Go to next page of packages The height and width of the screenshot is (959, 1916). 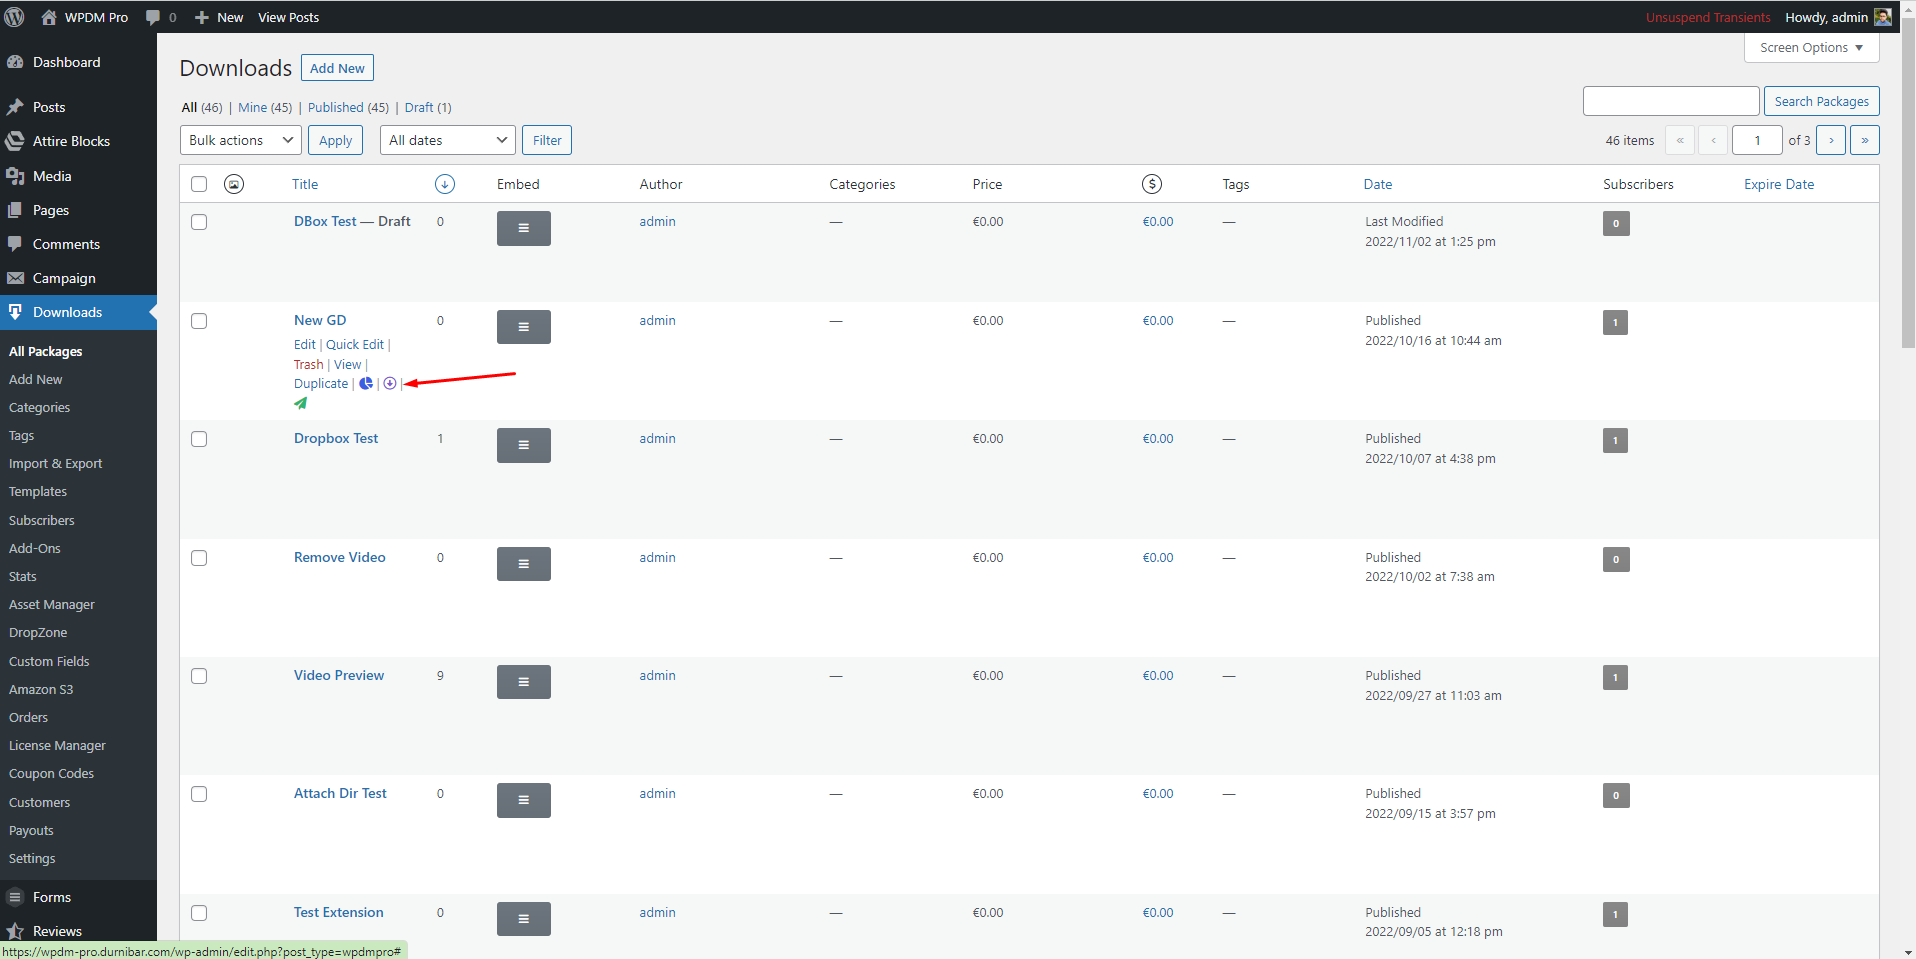[x=1831, y=140]
